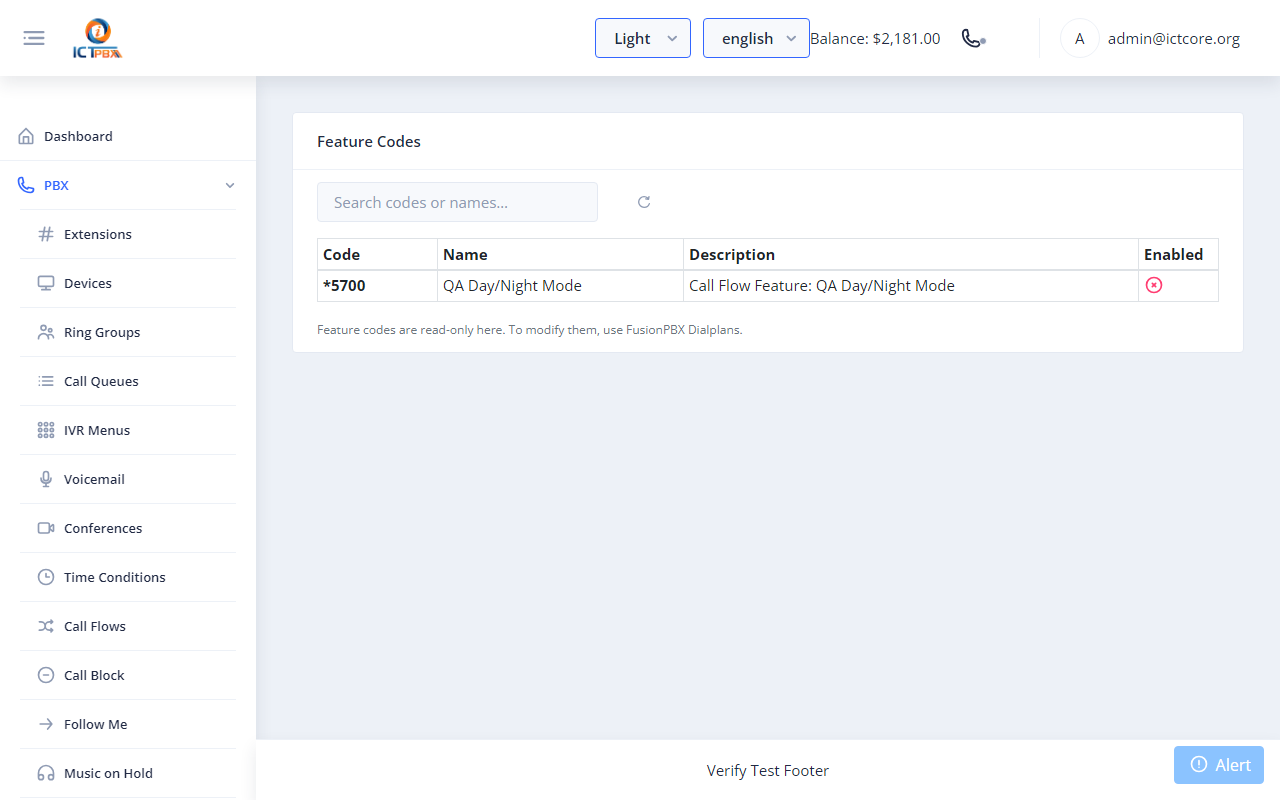Click the Follow Me arrow icon
The width and height of the screenshot is (1280, 800).
point(46,724)
